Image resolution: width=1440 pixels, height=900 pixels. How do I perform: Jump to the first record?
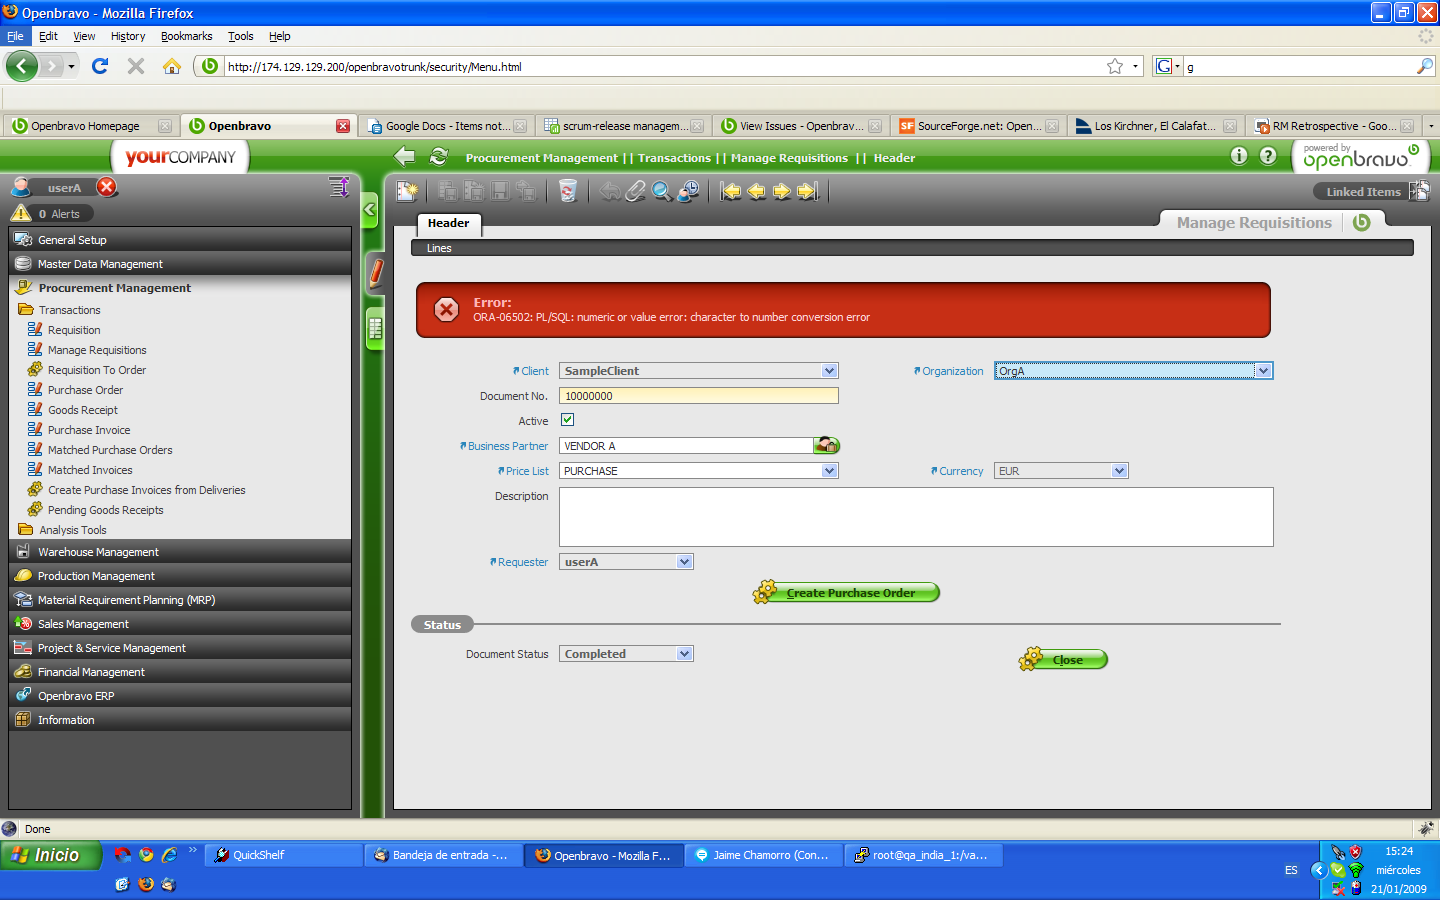click(731, 191)
